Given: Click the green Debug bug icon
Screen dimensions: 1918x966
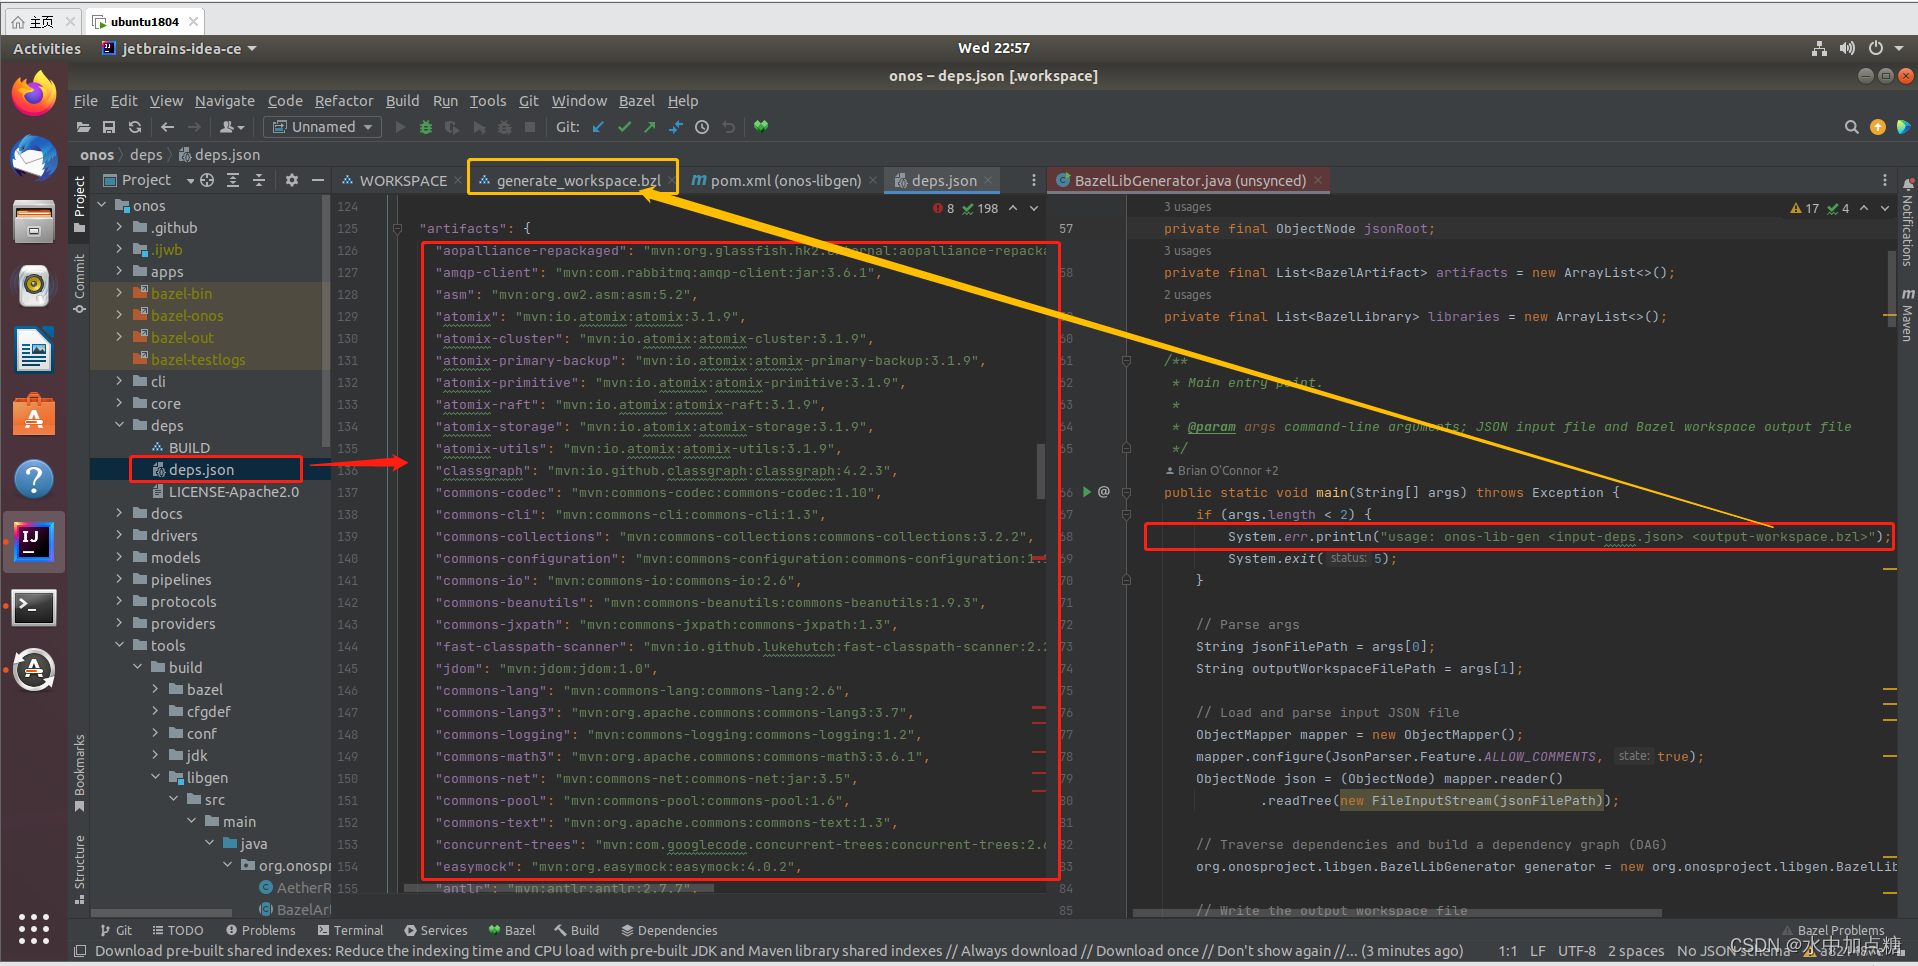Looking at the screenshot, I should (426, 127).
